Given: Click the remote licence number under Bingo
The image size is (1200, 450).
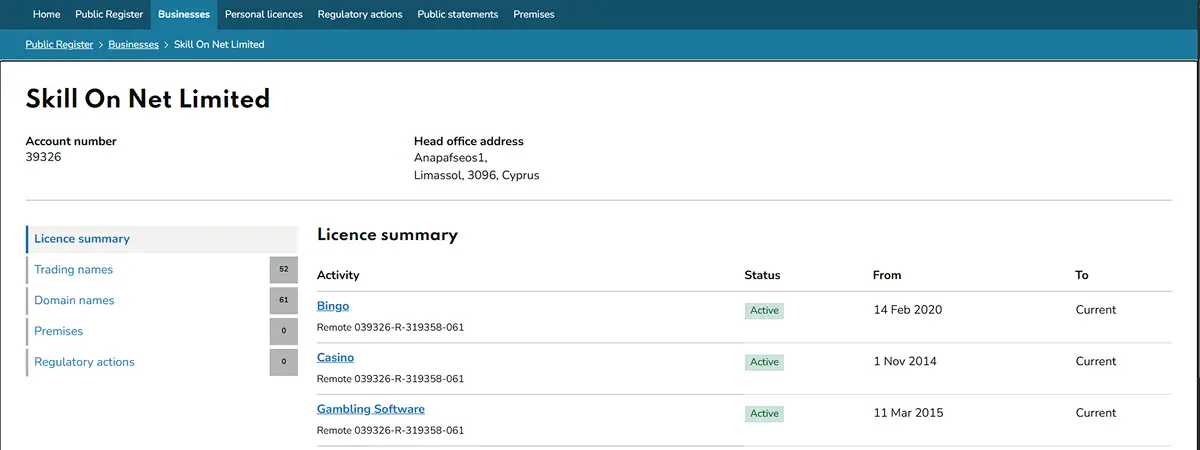Looking at the screenshot, I should coord(390,327).
